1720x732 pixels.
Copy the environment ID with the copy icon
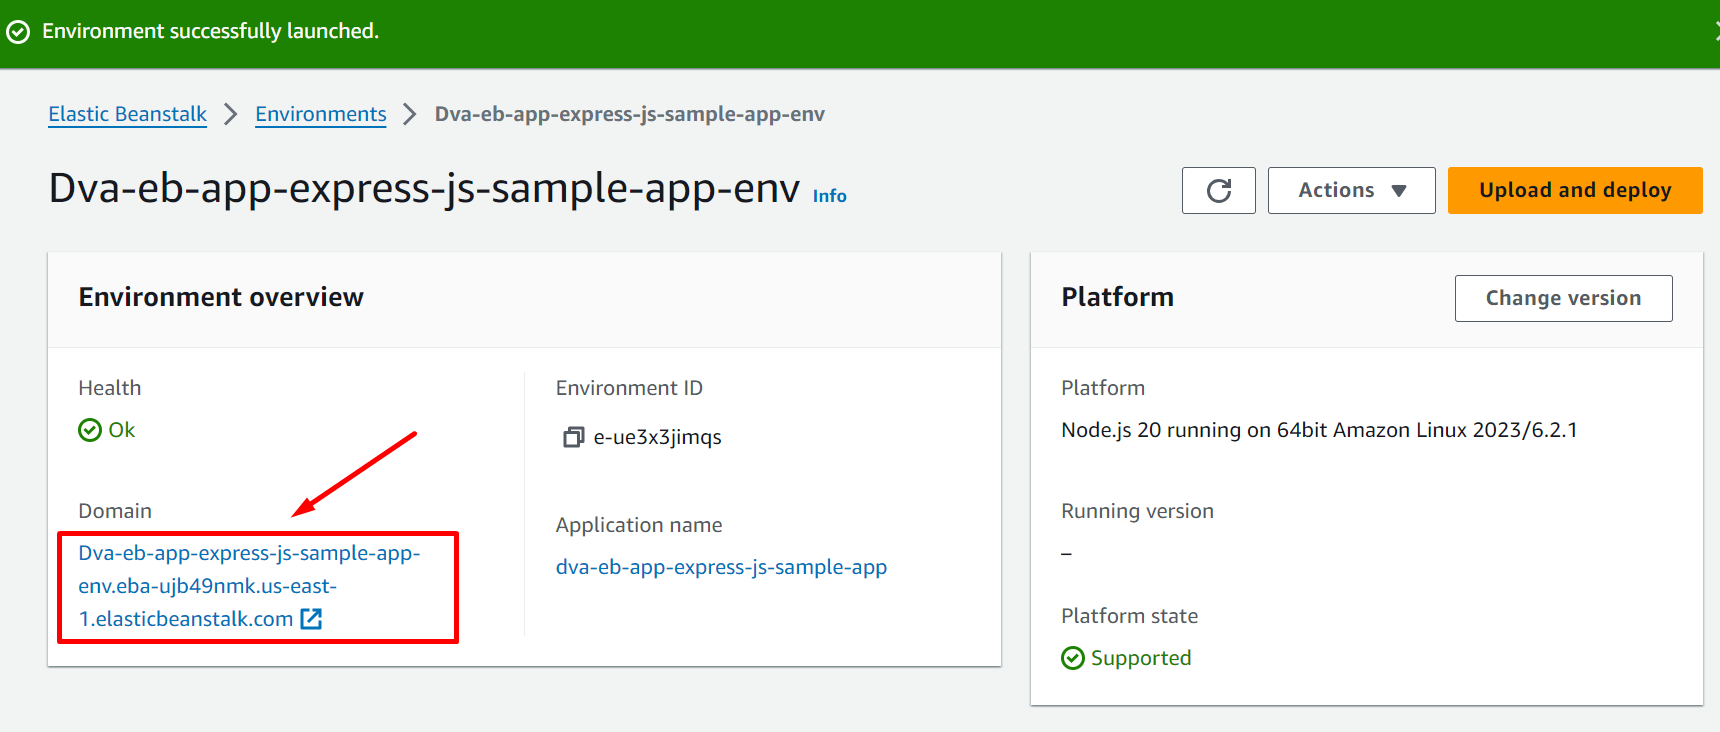(x=573, y=437)
